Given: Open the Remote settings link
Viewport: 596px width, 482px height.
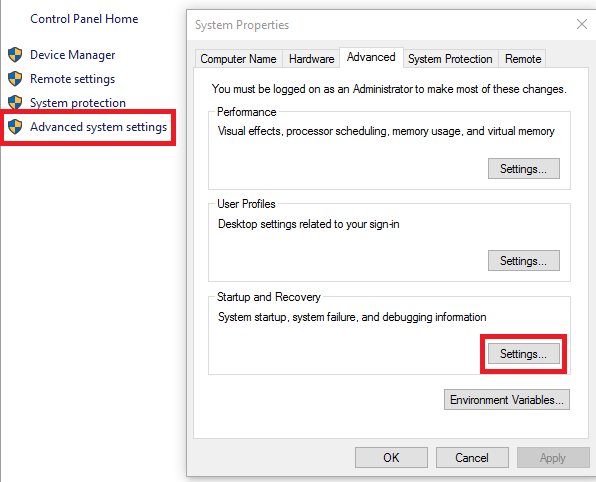Looking at the screenshot, I should point(73,79).
